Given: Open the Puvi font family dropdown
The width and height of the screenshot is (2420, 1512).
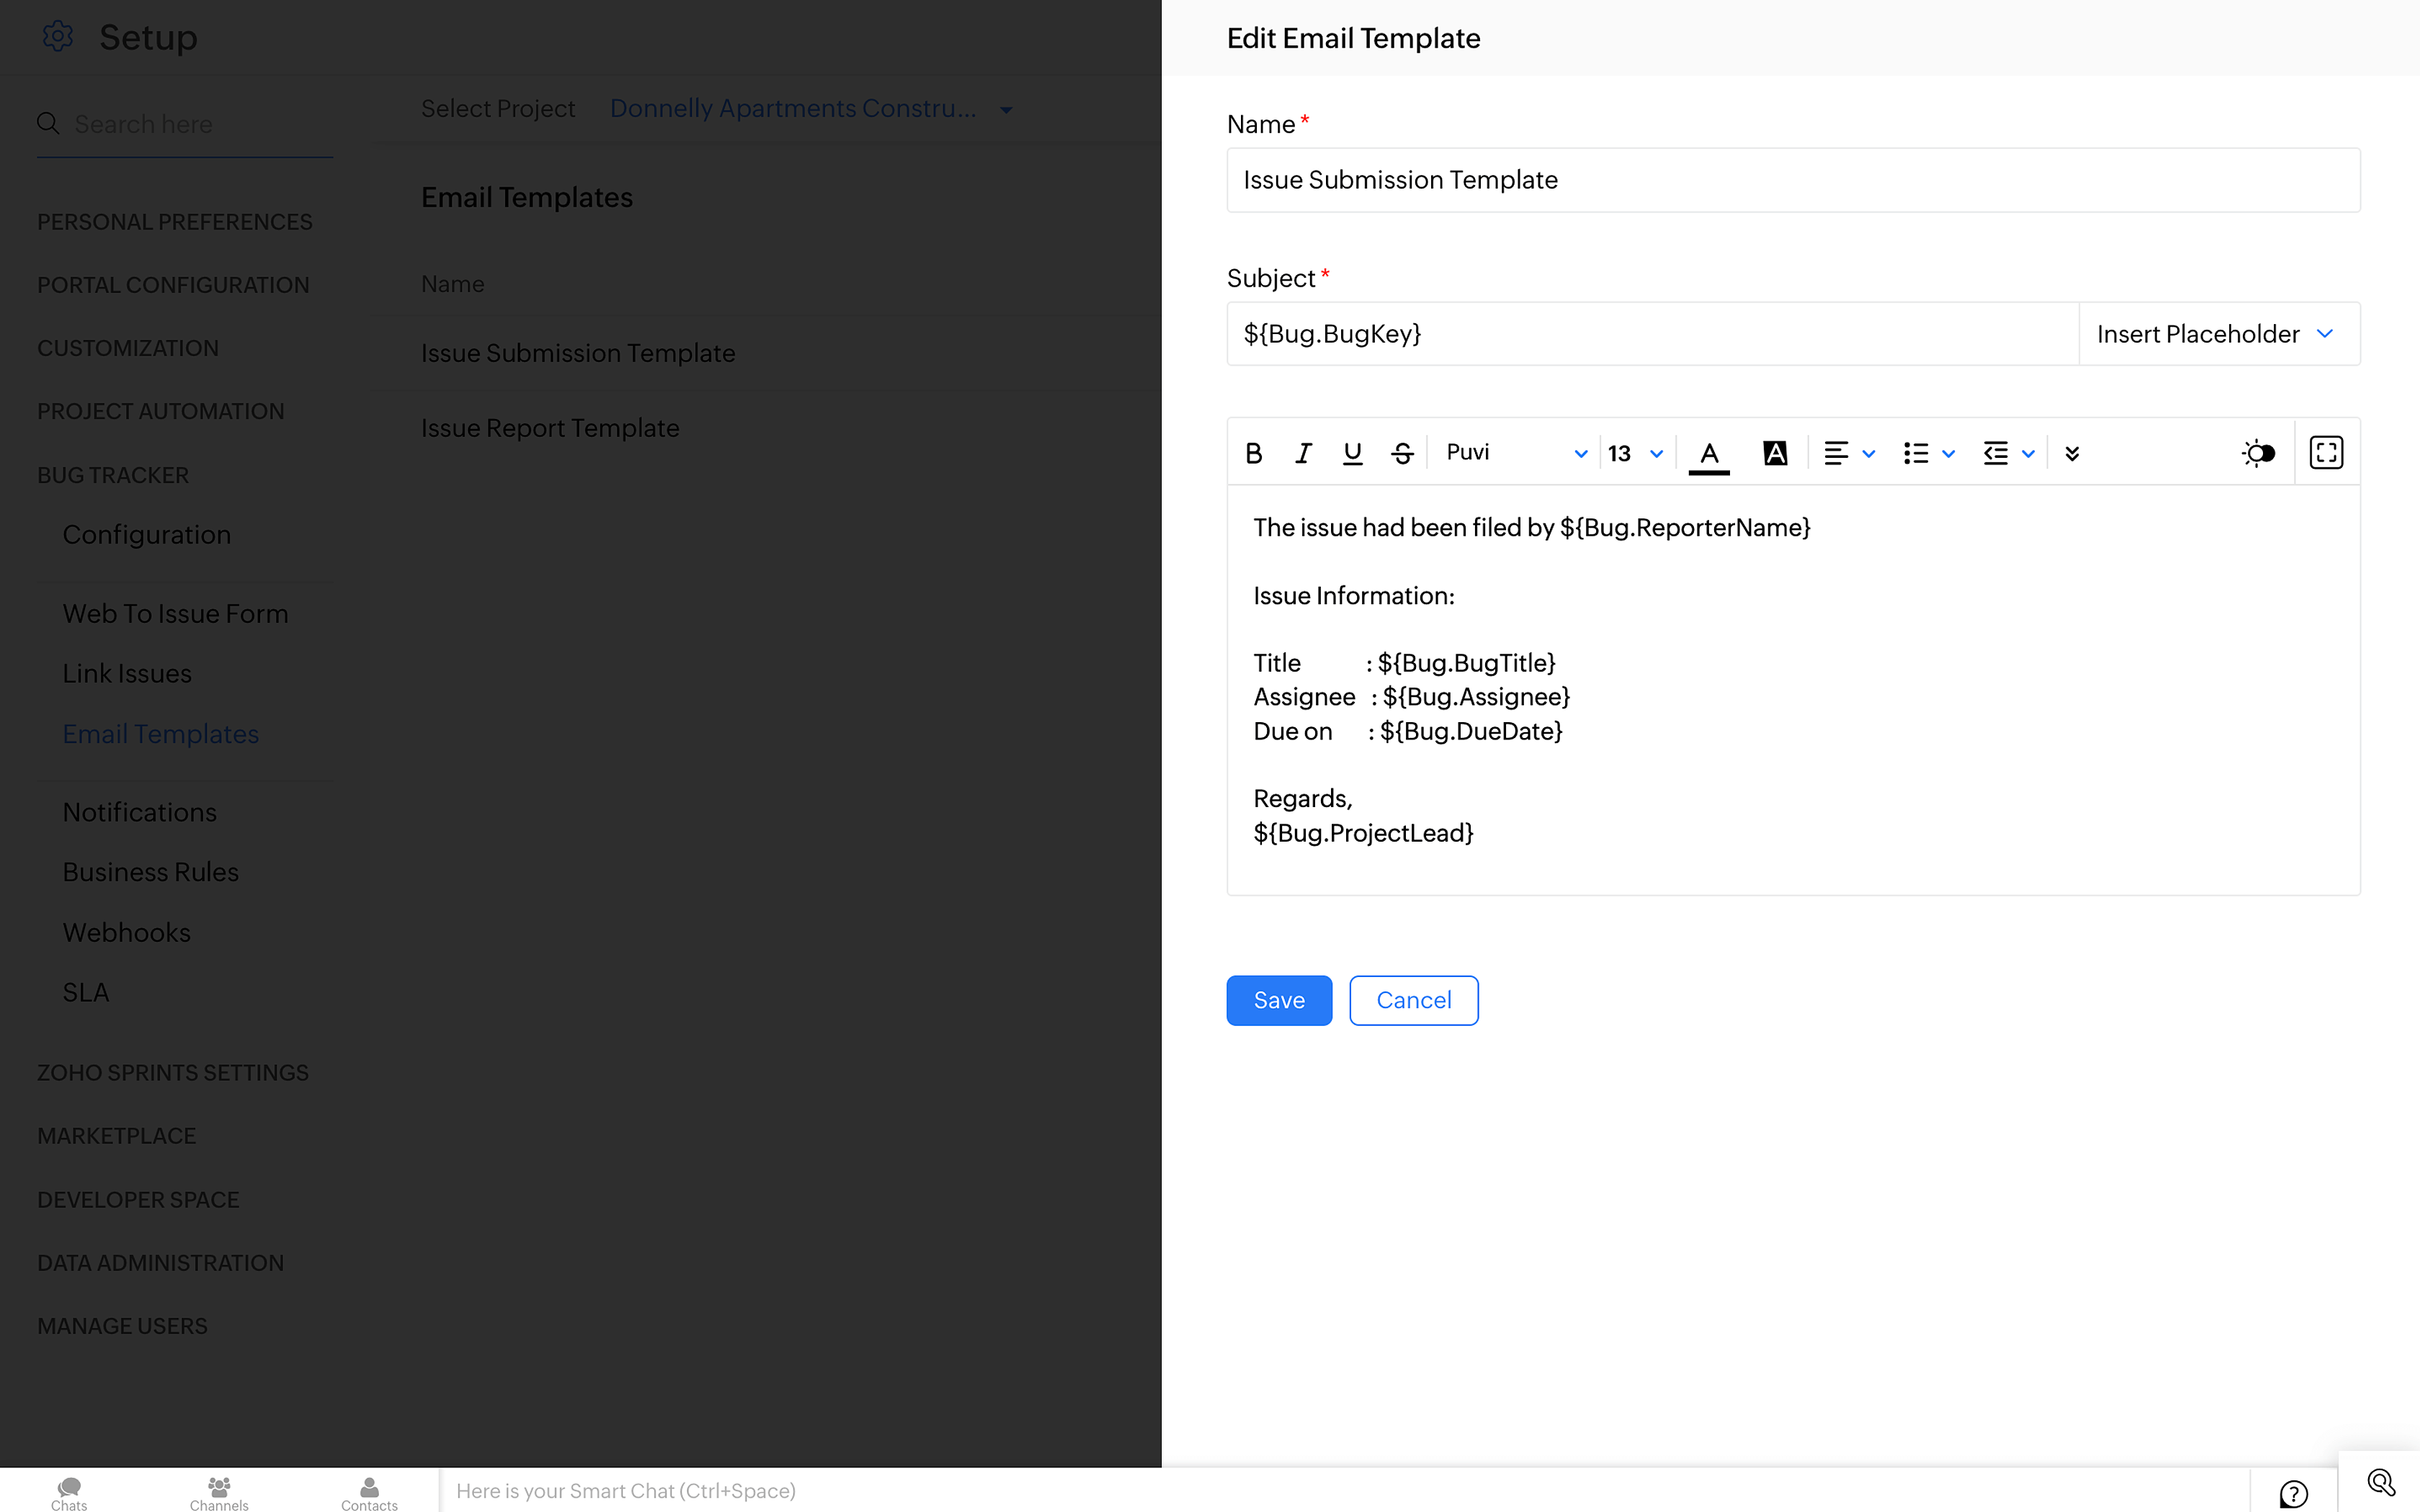Looking at the screenshot, I should pyautogui.click(x=1515, y=453).
